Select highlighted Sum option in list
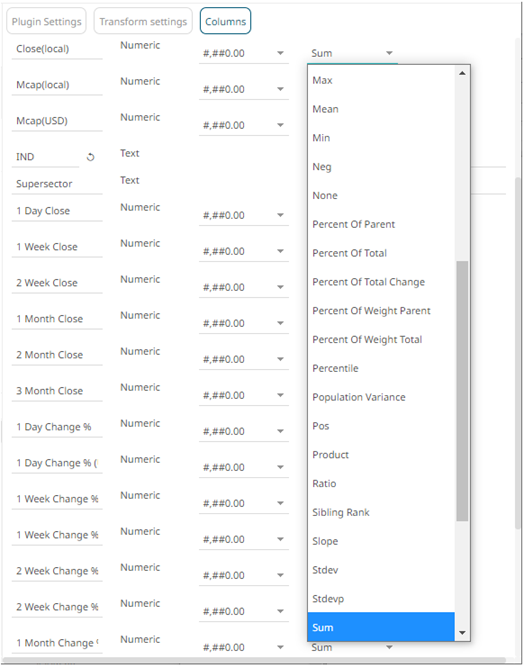The width and height of the screenshot is (524, 668). (x=381, y=627)
